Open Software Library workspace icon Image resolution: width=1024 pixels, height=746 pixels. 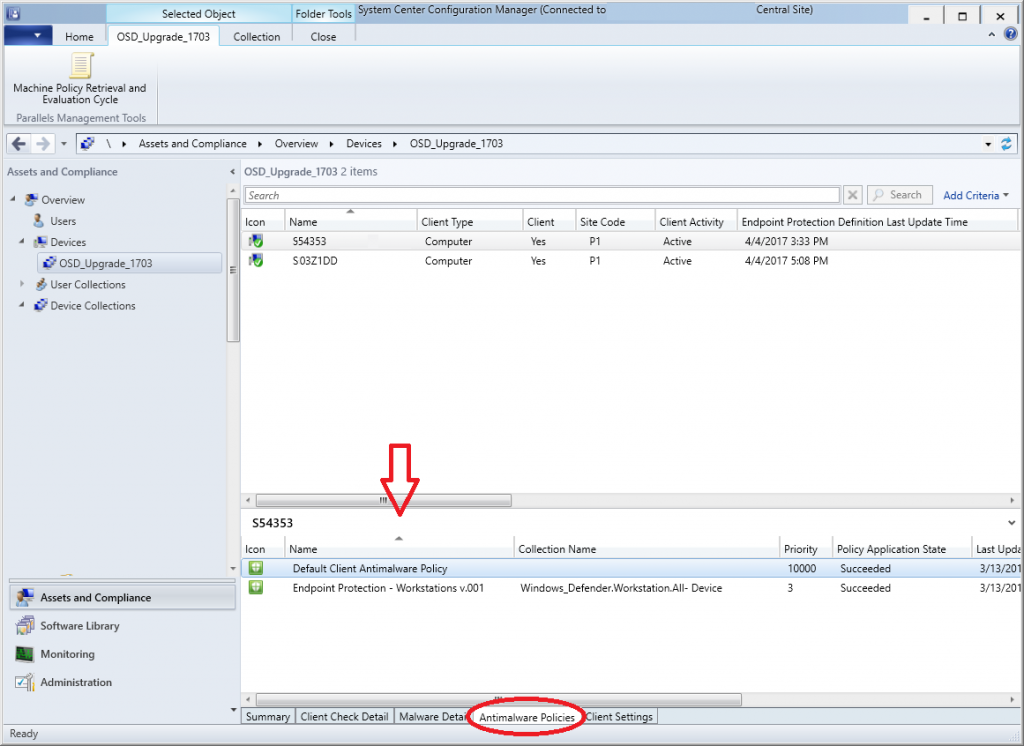click(25, 625)
